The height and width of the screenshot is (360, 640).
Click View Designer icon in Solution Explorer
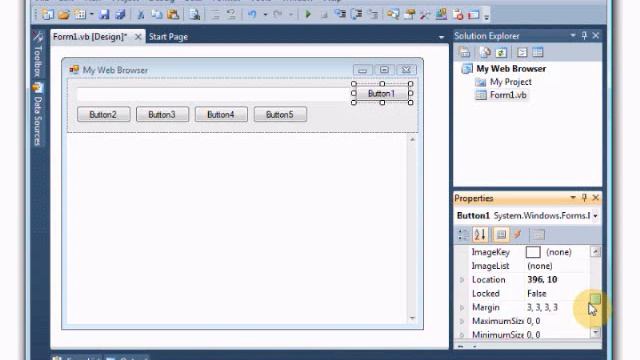538,52
